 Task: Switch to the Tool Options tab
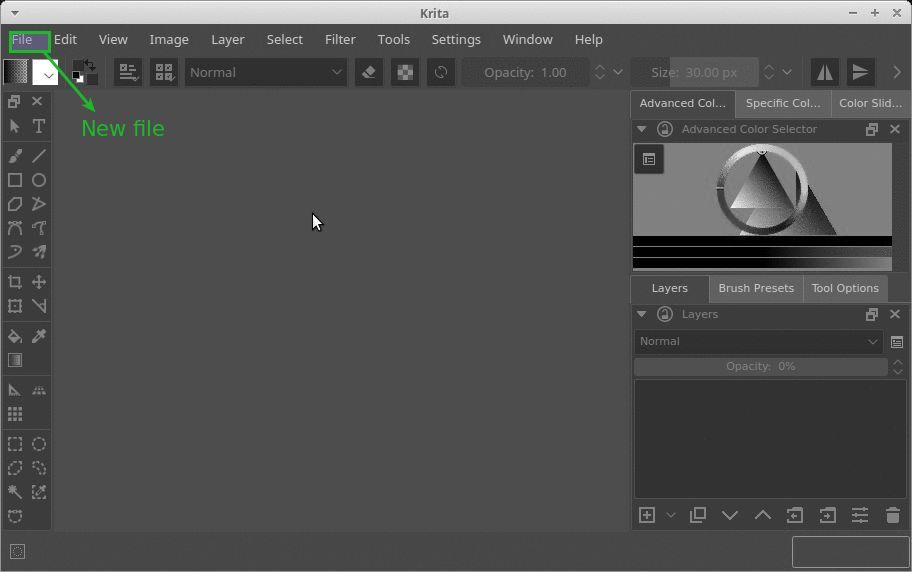coord(845,289)
